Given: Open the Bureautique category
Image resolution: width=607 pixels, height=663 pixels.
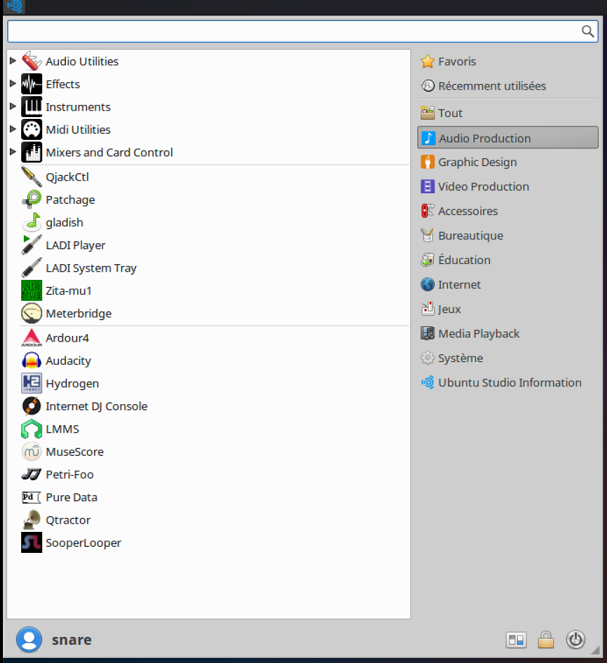Looking at the screenshot, I should click(508, 236).
